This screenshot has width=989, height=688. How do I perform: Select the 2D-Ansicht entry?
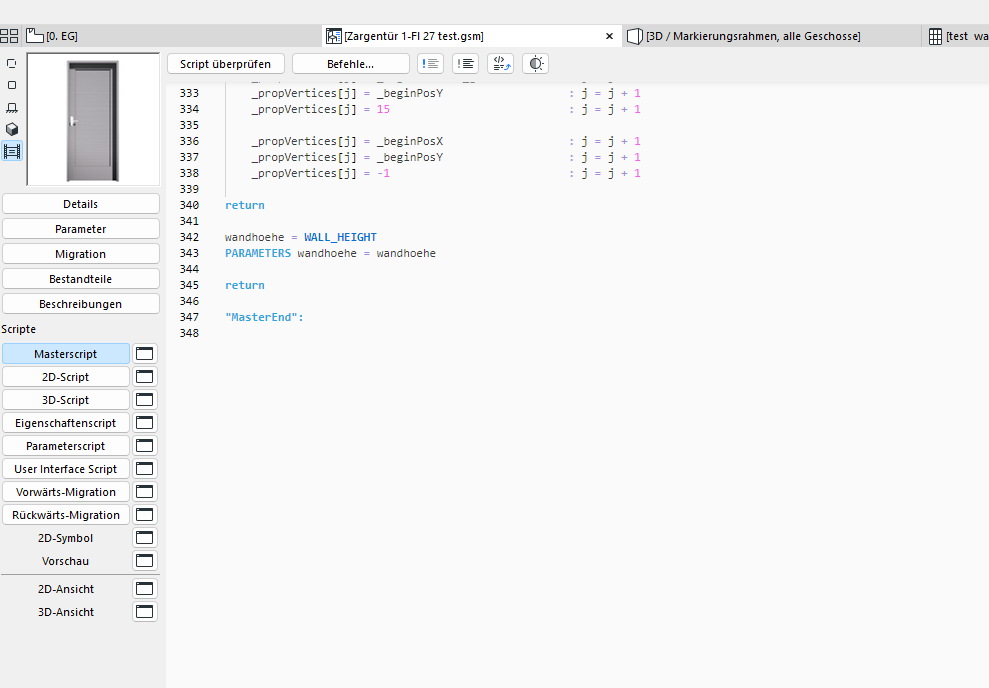pyautogui.click(x=66, y=588)
